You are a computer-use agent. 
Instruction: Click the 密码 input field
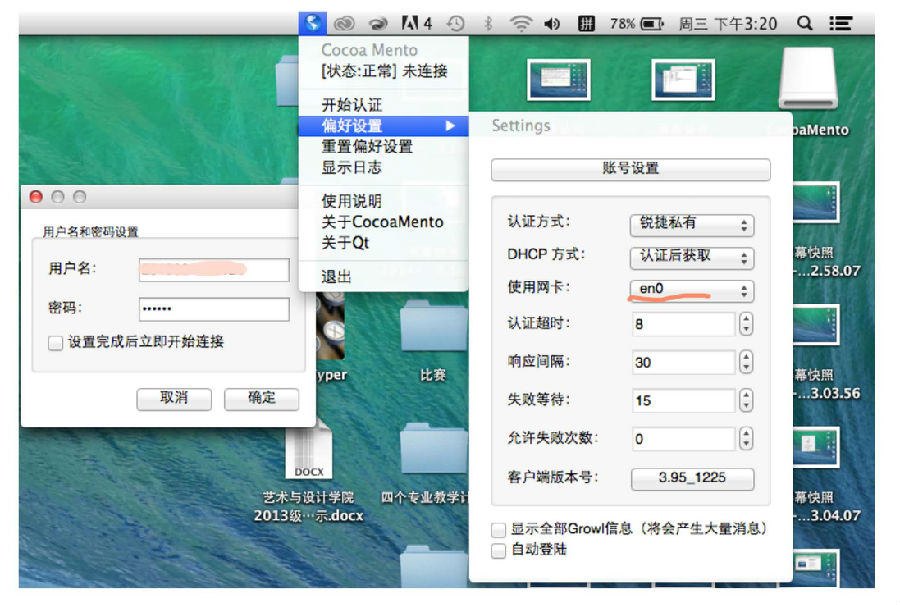coord(213,309)
